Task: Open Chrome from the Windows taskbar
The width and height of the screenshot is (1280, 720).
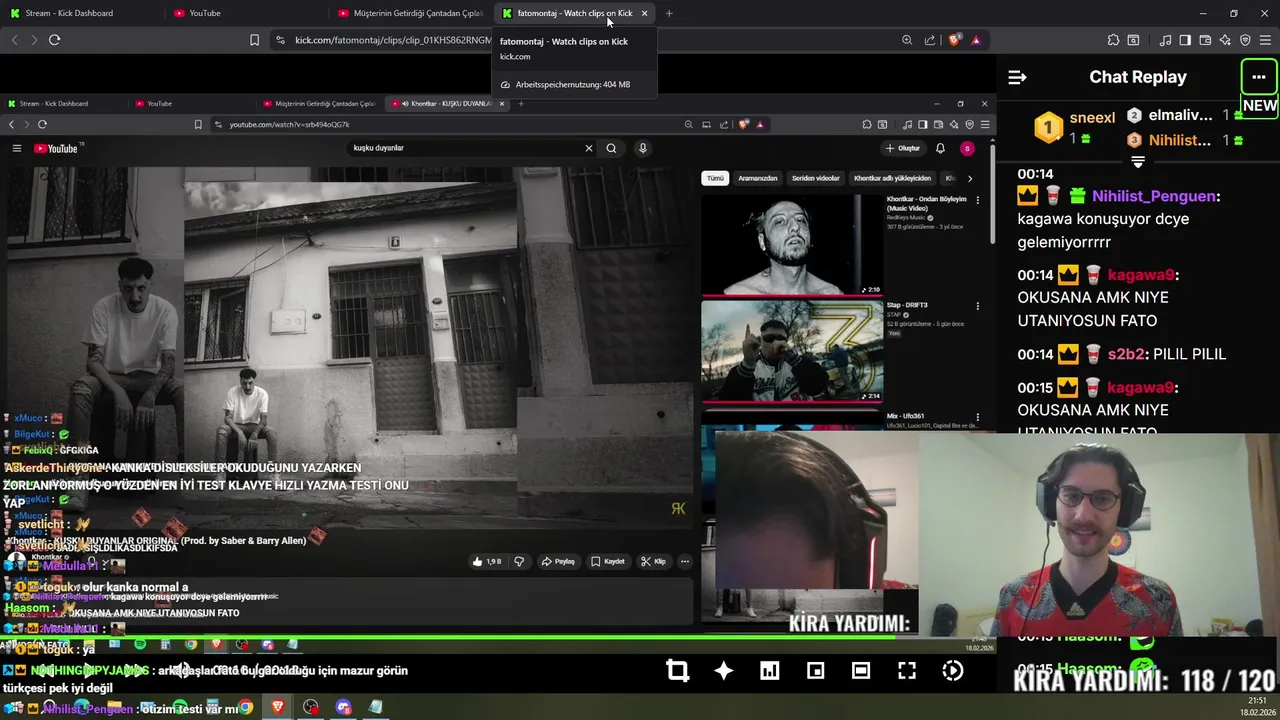Action: coord(245,707)
